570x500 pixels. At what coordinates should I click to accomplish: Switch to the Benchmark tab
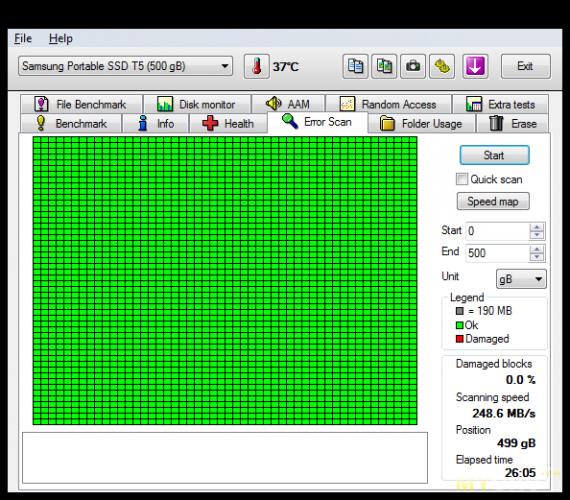pyautogui.click(x=71, y=124)
